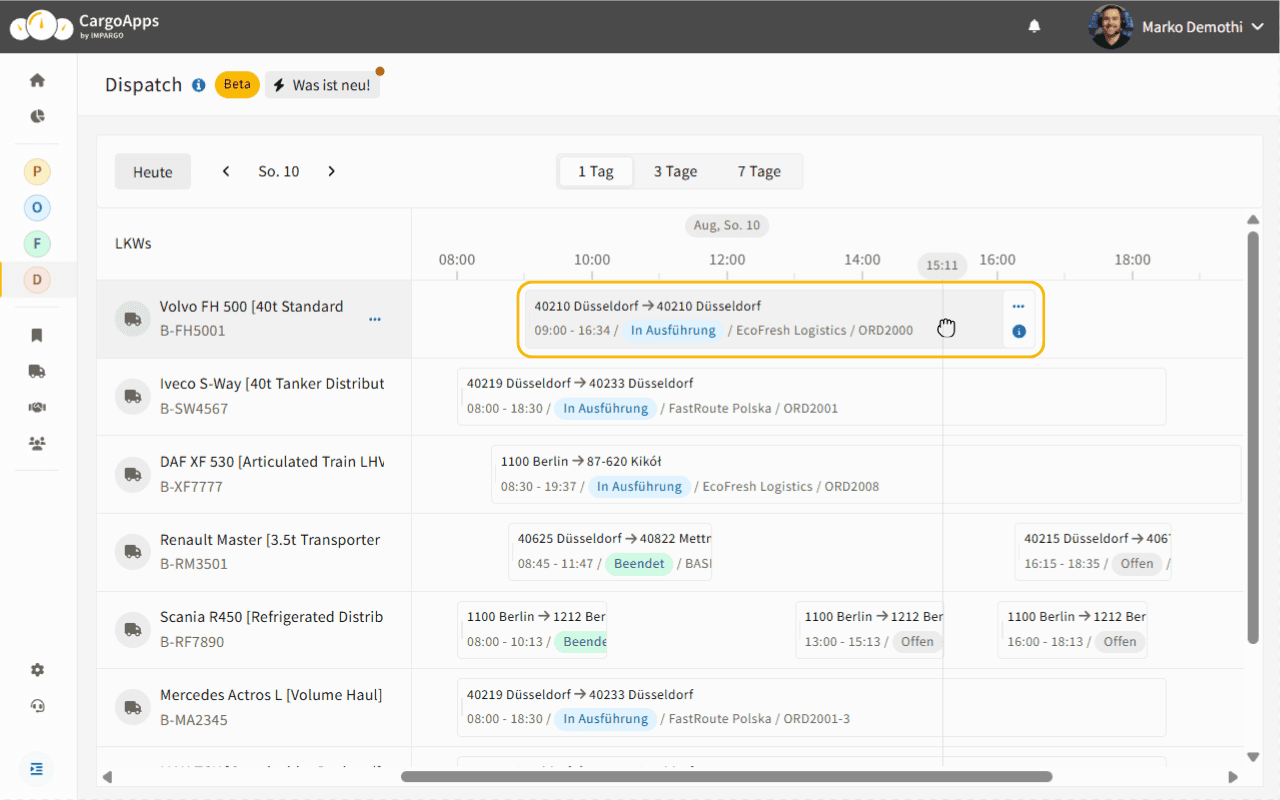Open the support headset icon
Screen dimensions: 1280x800
click(37, 706)
